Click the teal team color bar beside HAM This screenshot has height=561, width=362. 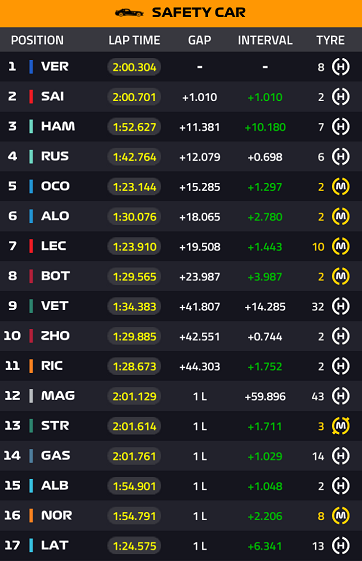click(31, 127)
